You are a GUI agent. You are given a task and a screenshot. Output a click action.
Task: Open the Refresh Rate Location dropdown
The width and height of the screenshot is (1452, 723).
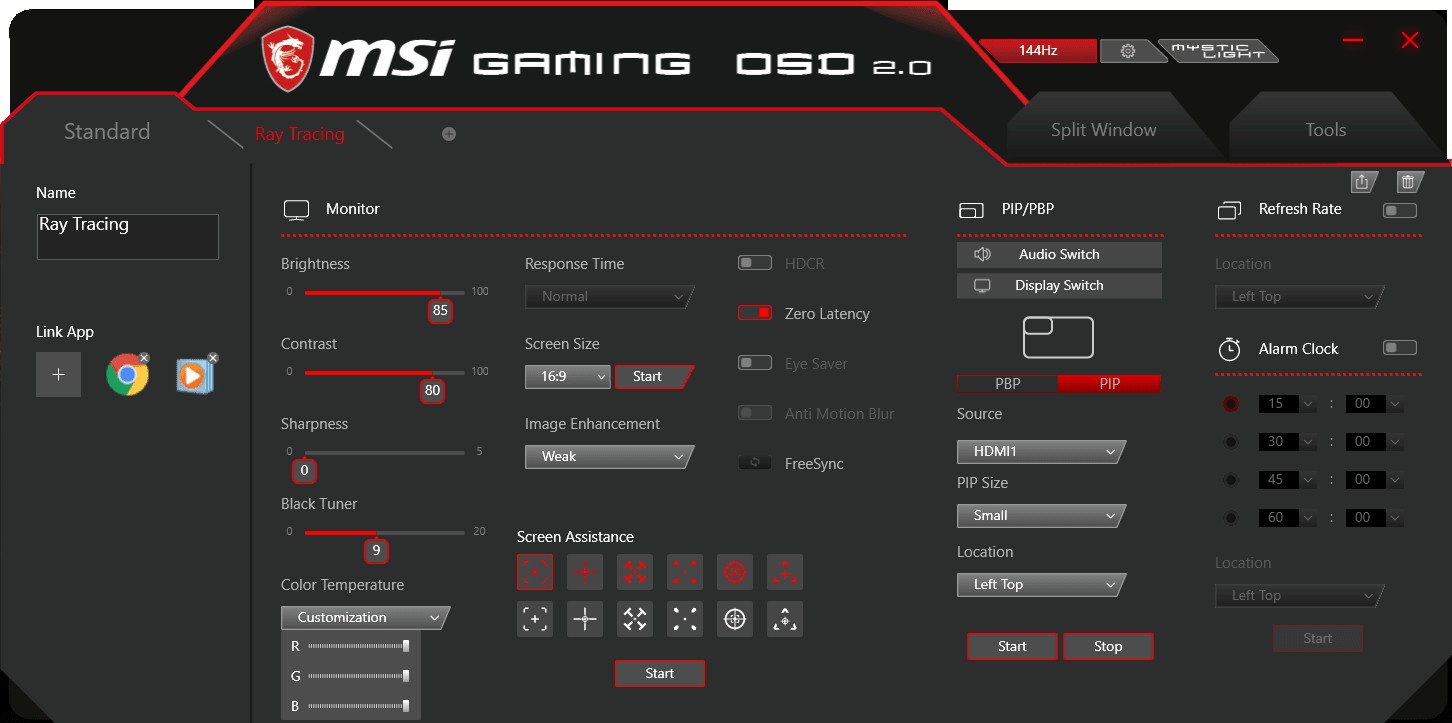tap(1300, 297)
